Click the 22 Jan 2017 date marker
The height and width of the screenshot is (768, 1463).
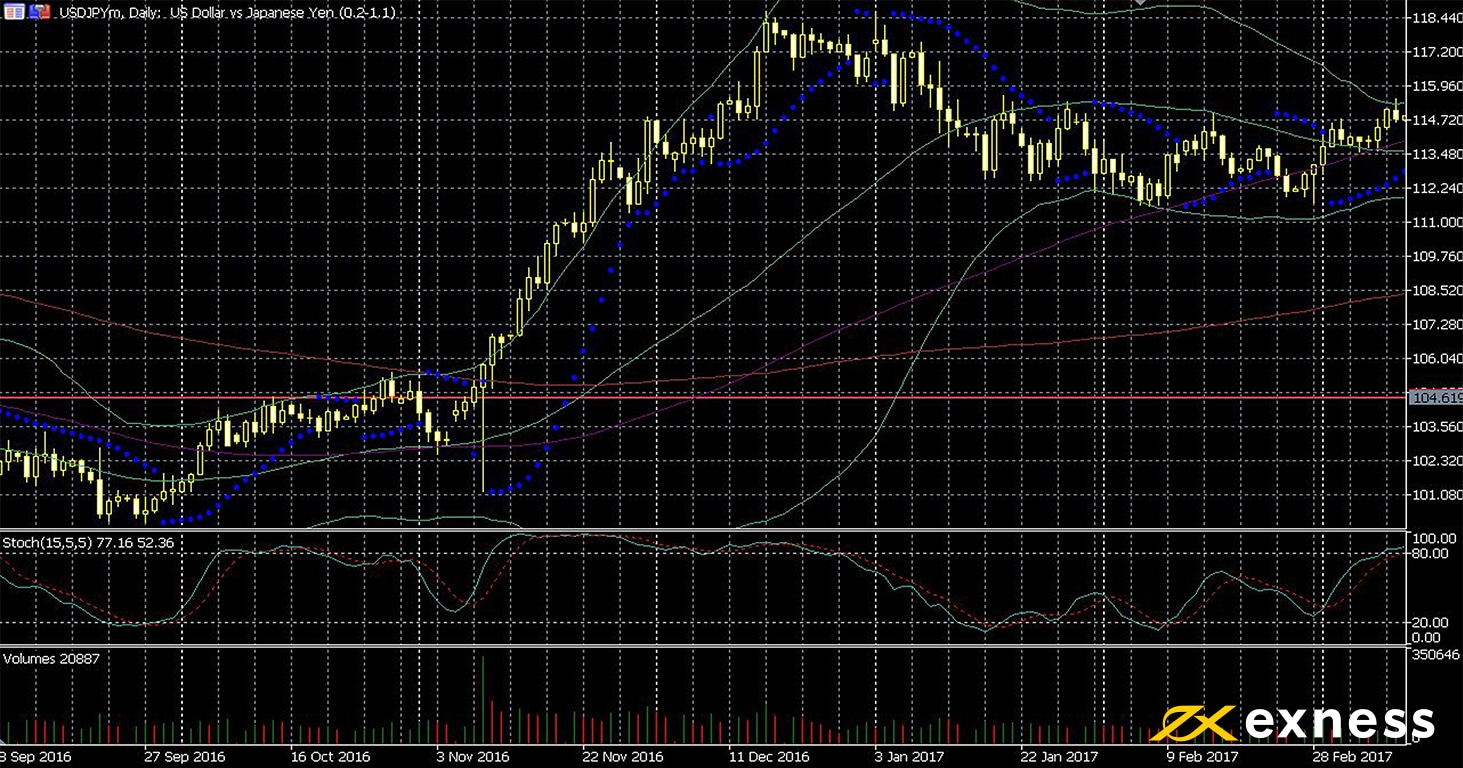tap(1062, 758)
